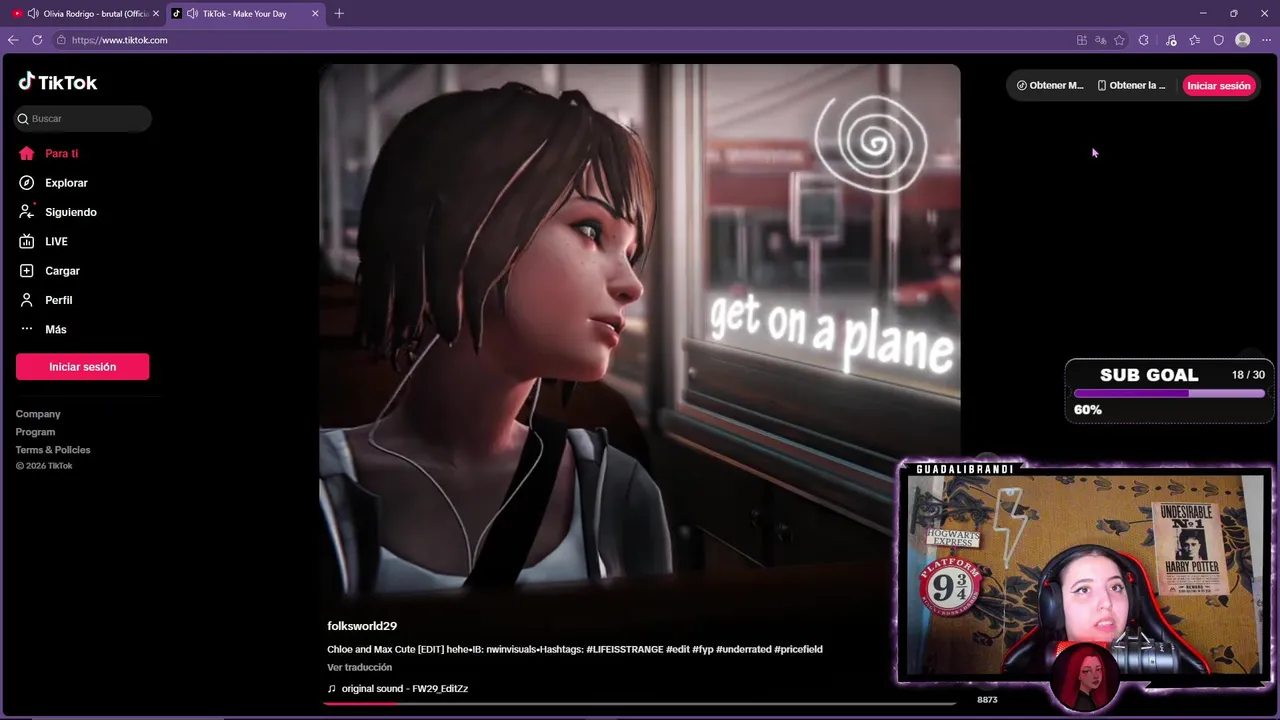Click the Perfil person icon

point(27,300)
